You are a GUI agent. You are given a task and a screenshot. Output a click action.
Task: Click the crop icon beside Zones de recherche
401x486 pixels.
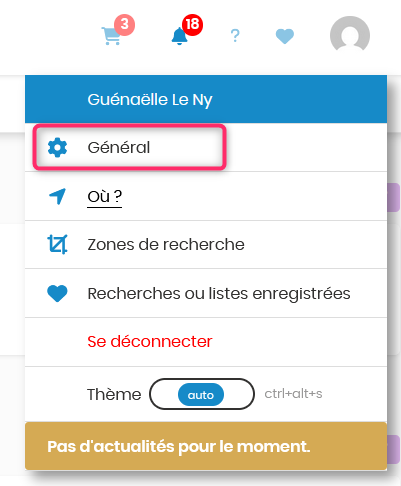57,244
